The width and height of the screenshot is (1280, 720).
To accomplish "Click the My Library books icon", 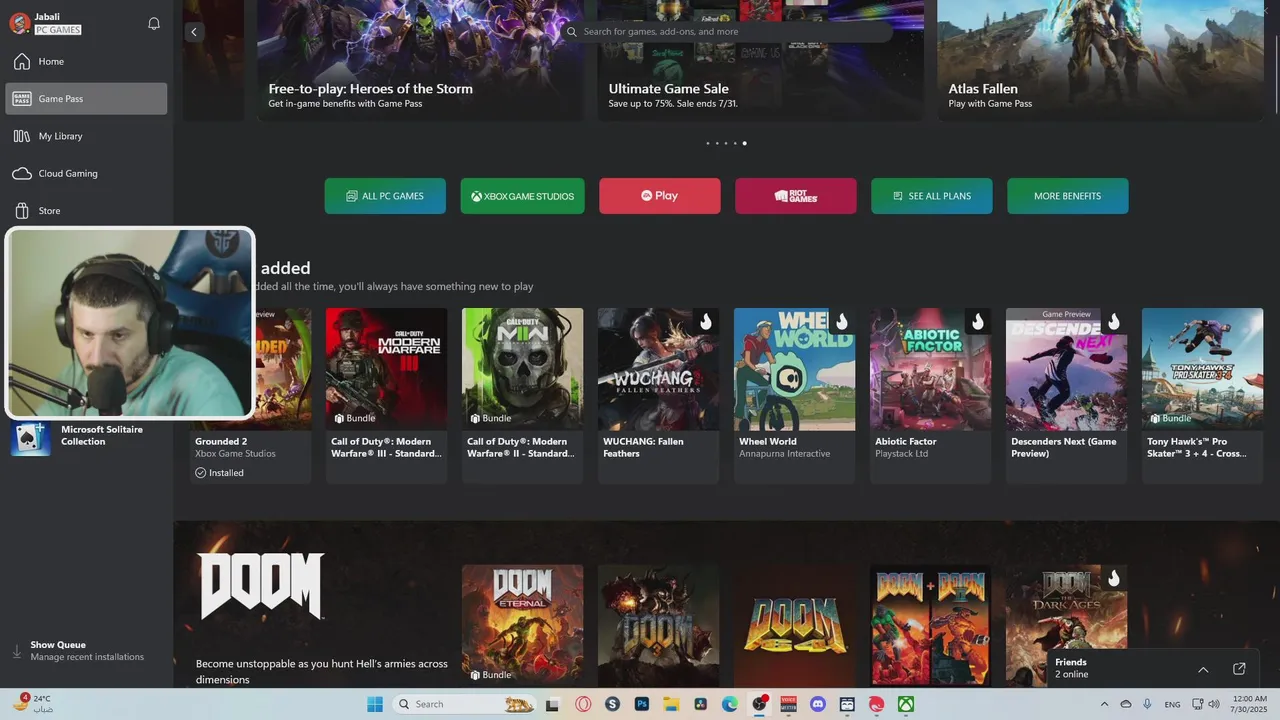I will [22, 136].
